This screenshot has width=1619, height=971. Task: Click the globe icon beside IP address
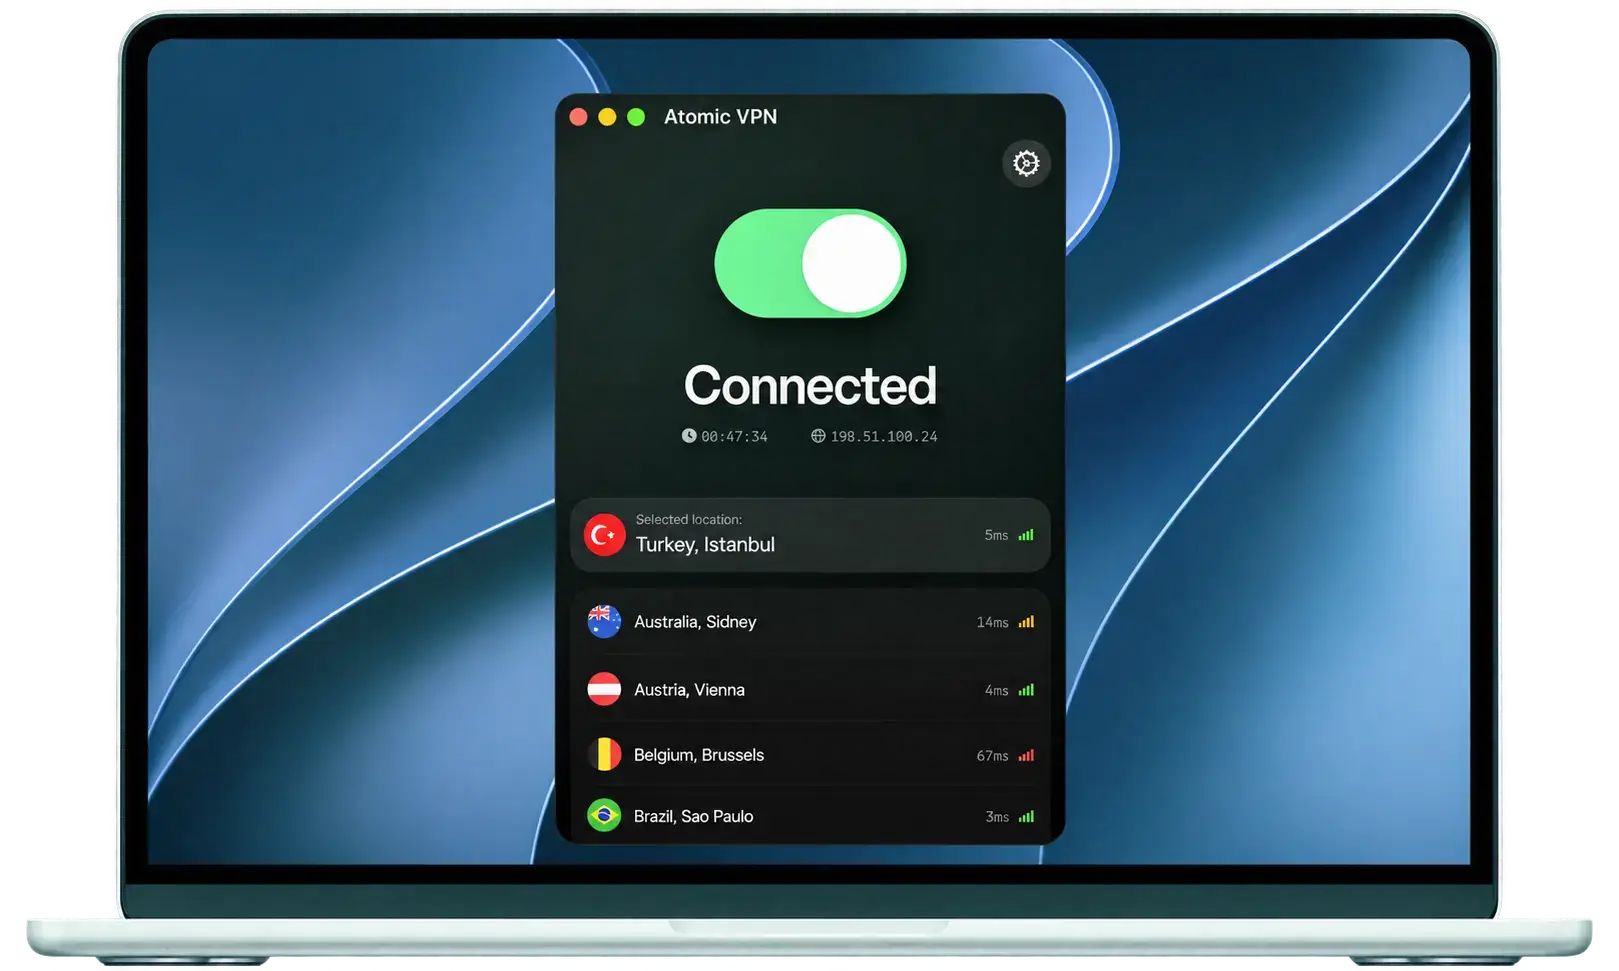(x=818, y=435)
